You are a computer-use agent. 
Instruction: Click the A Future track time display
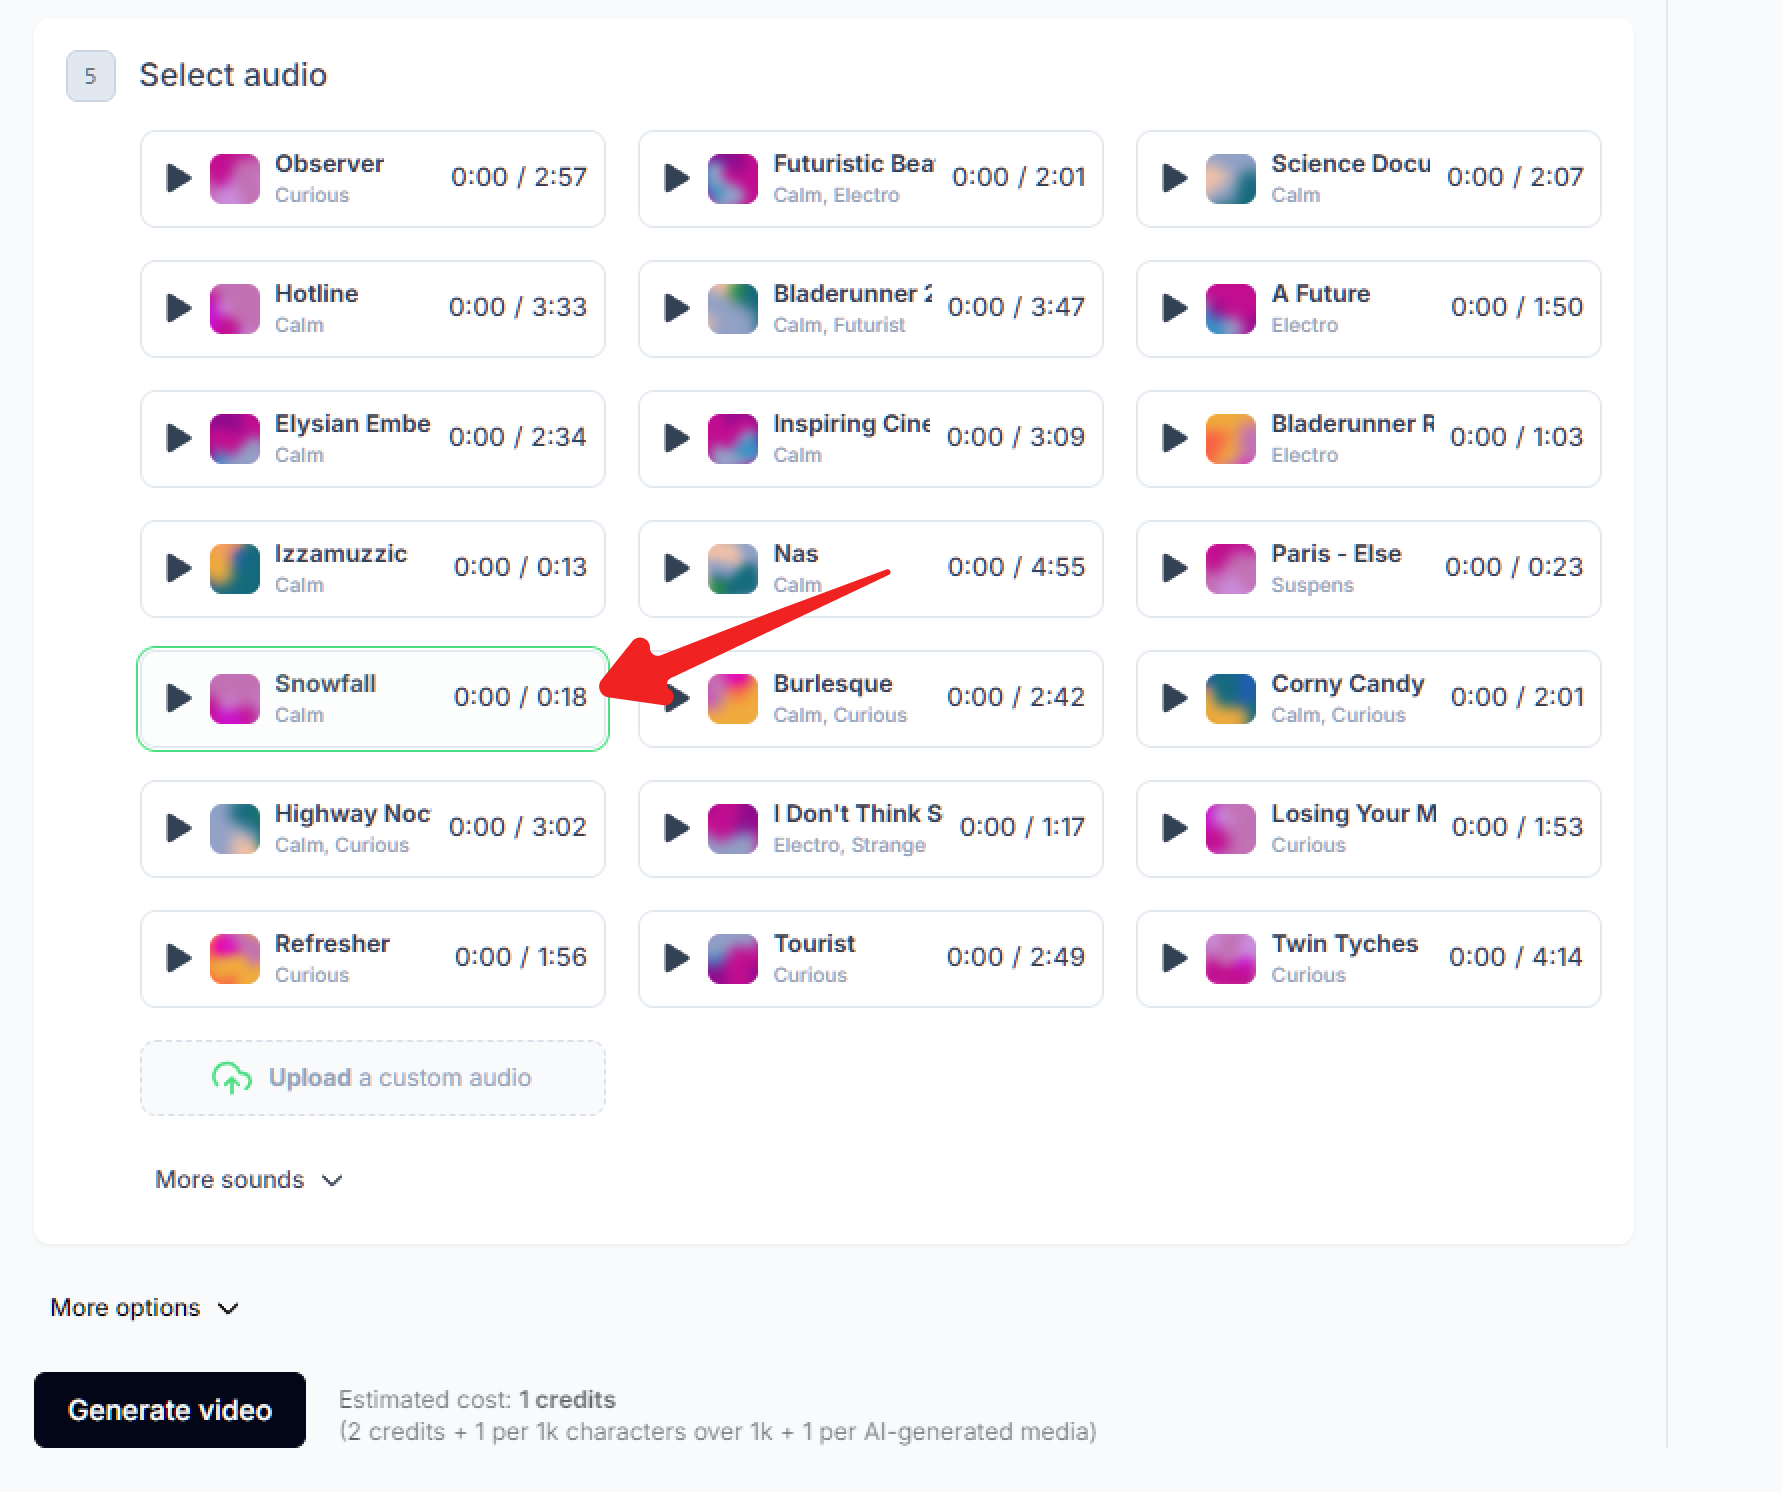tap(1516, 307)
